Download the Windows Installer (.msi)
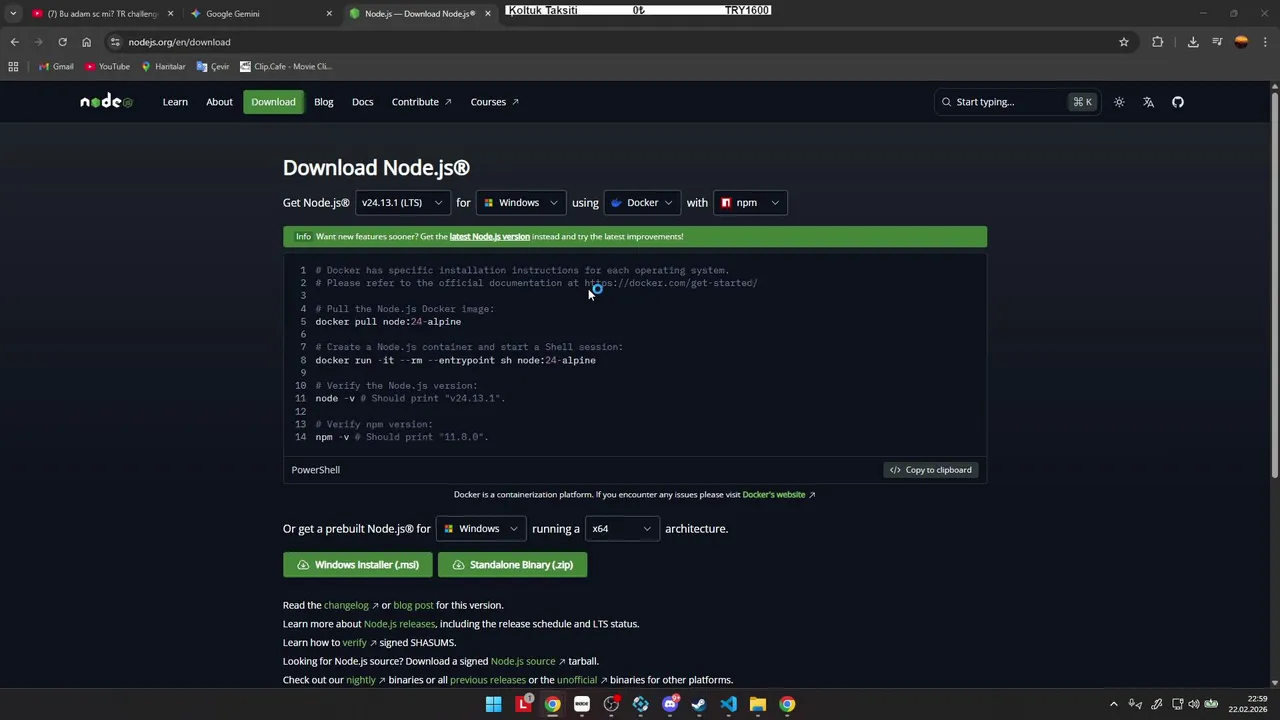This screenshot has width=1280, height=720. point(358,565)
